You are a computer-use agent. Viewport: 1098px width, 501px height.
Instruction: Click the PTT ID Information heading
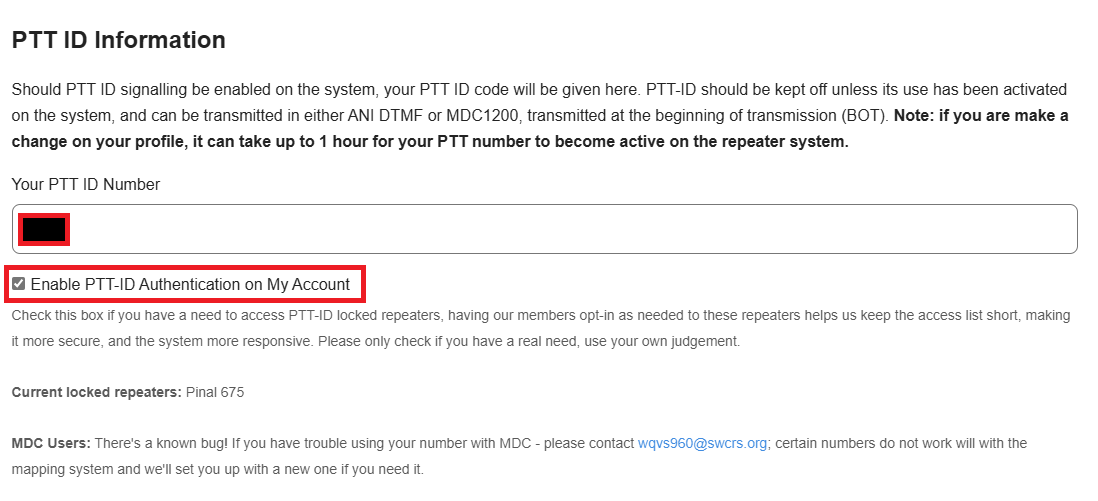pyautogui.click(x=118, y=40)
